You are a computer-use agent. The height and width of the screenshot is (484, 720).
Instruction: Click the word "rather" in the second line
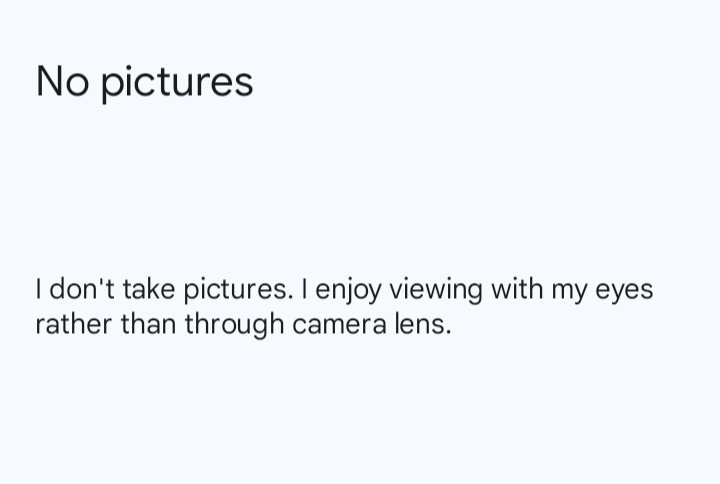click(74, 324)
